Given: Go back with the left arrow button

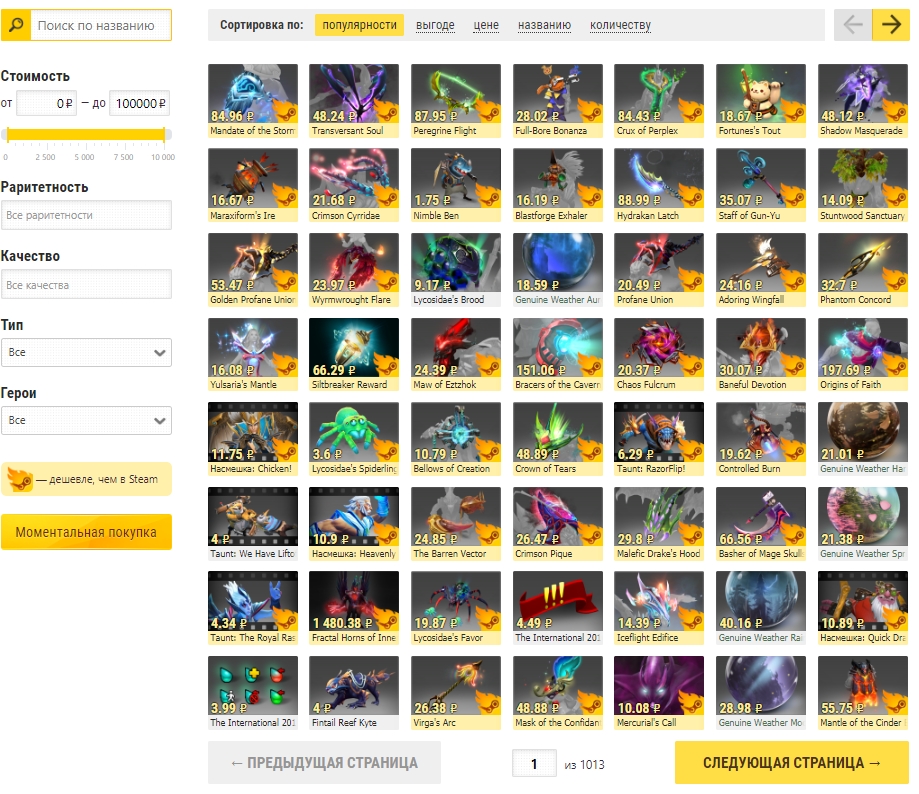Looking at the screenshot, I should point(853,25).
